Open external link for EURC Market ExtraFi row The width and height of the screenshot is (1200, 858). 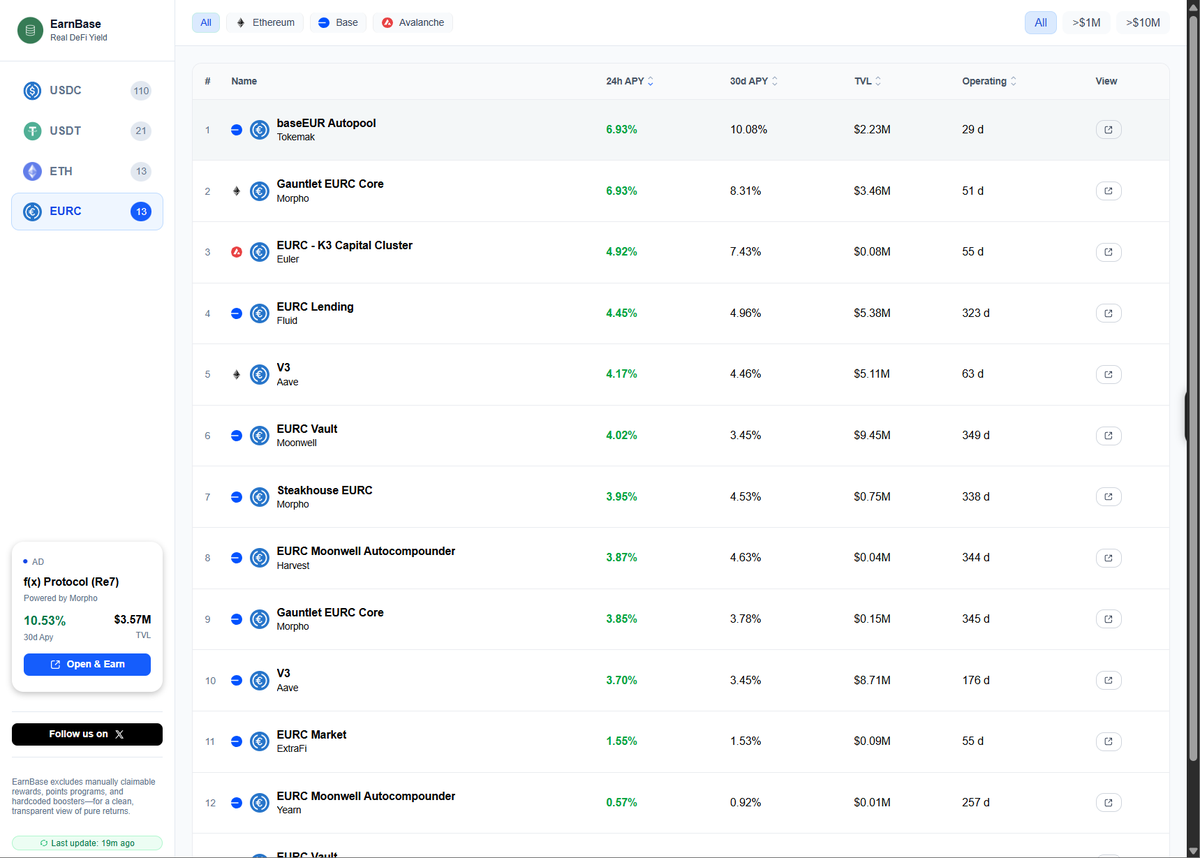tap(1108, 742)
